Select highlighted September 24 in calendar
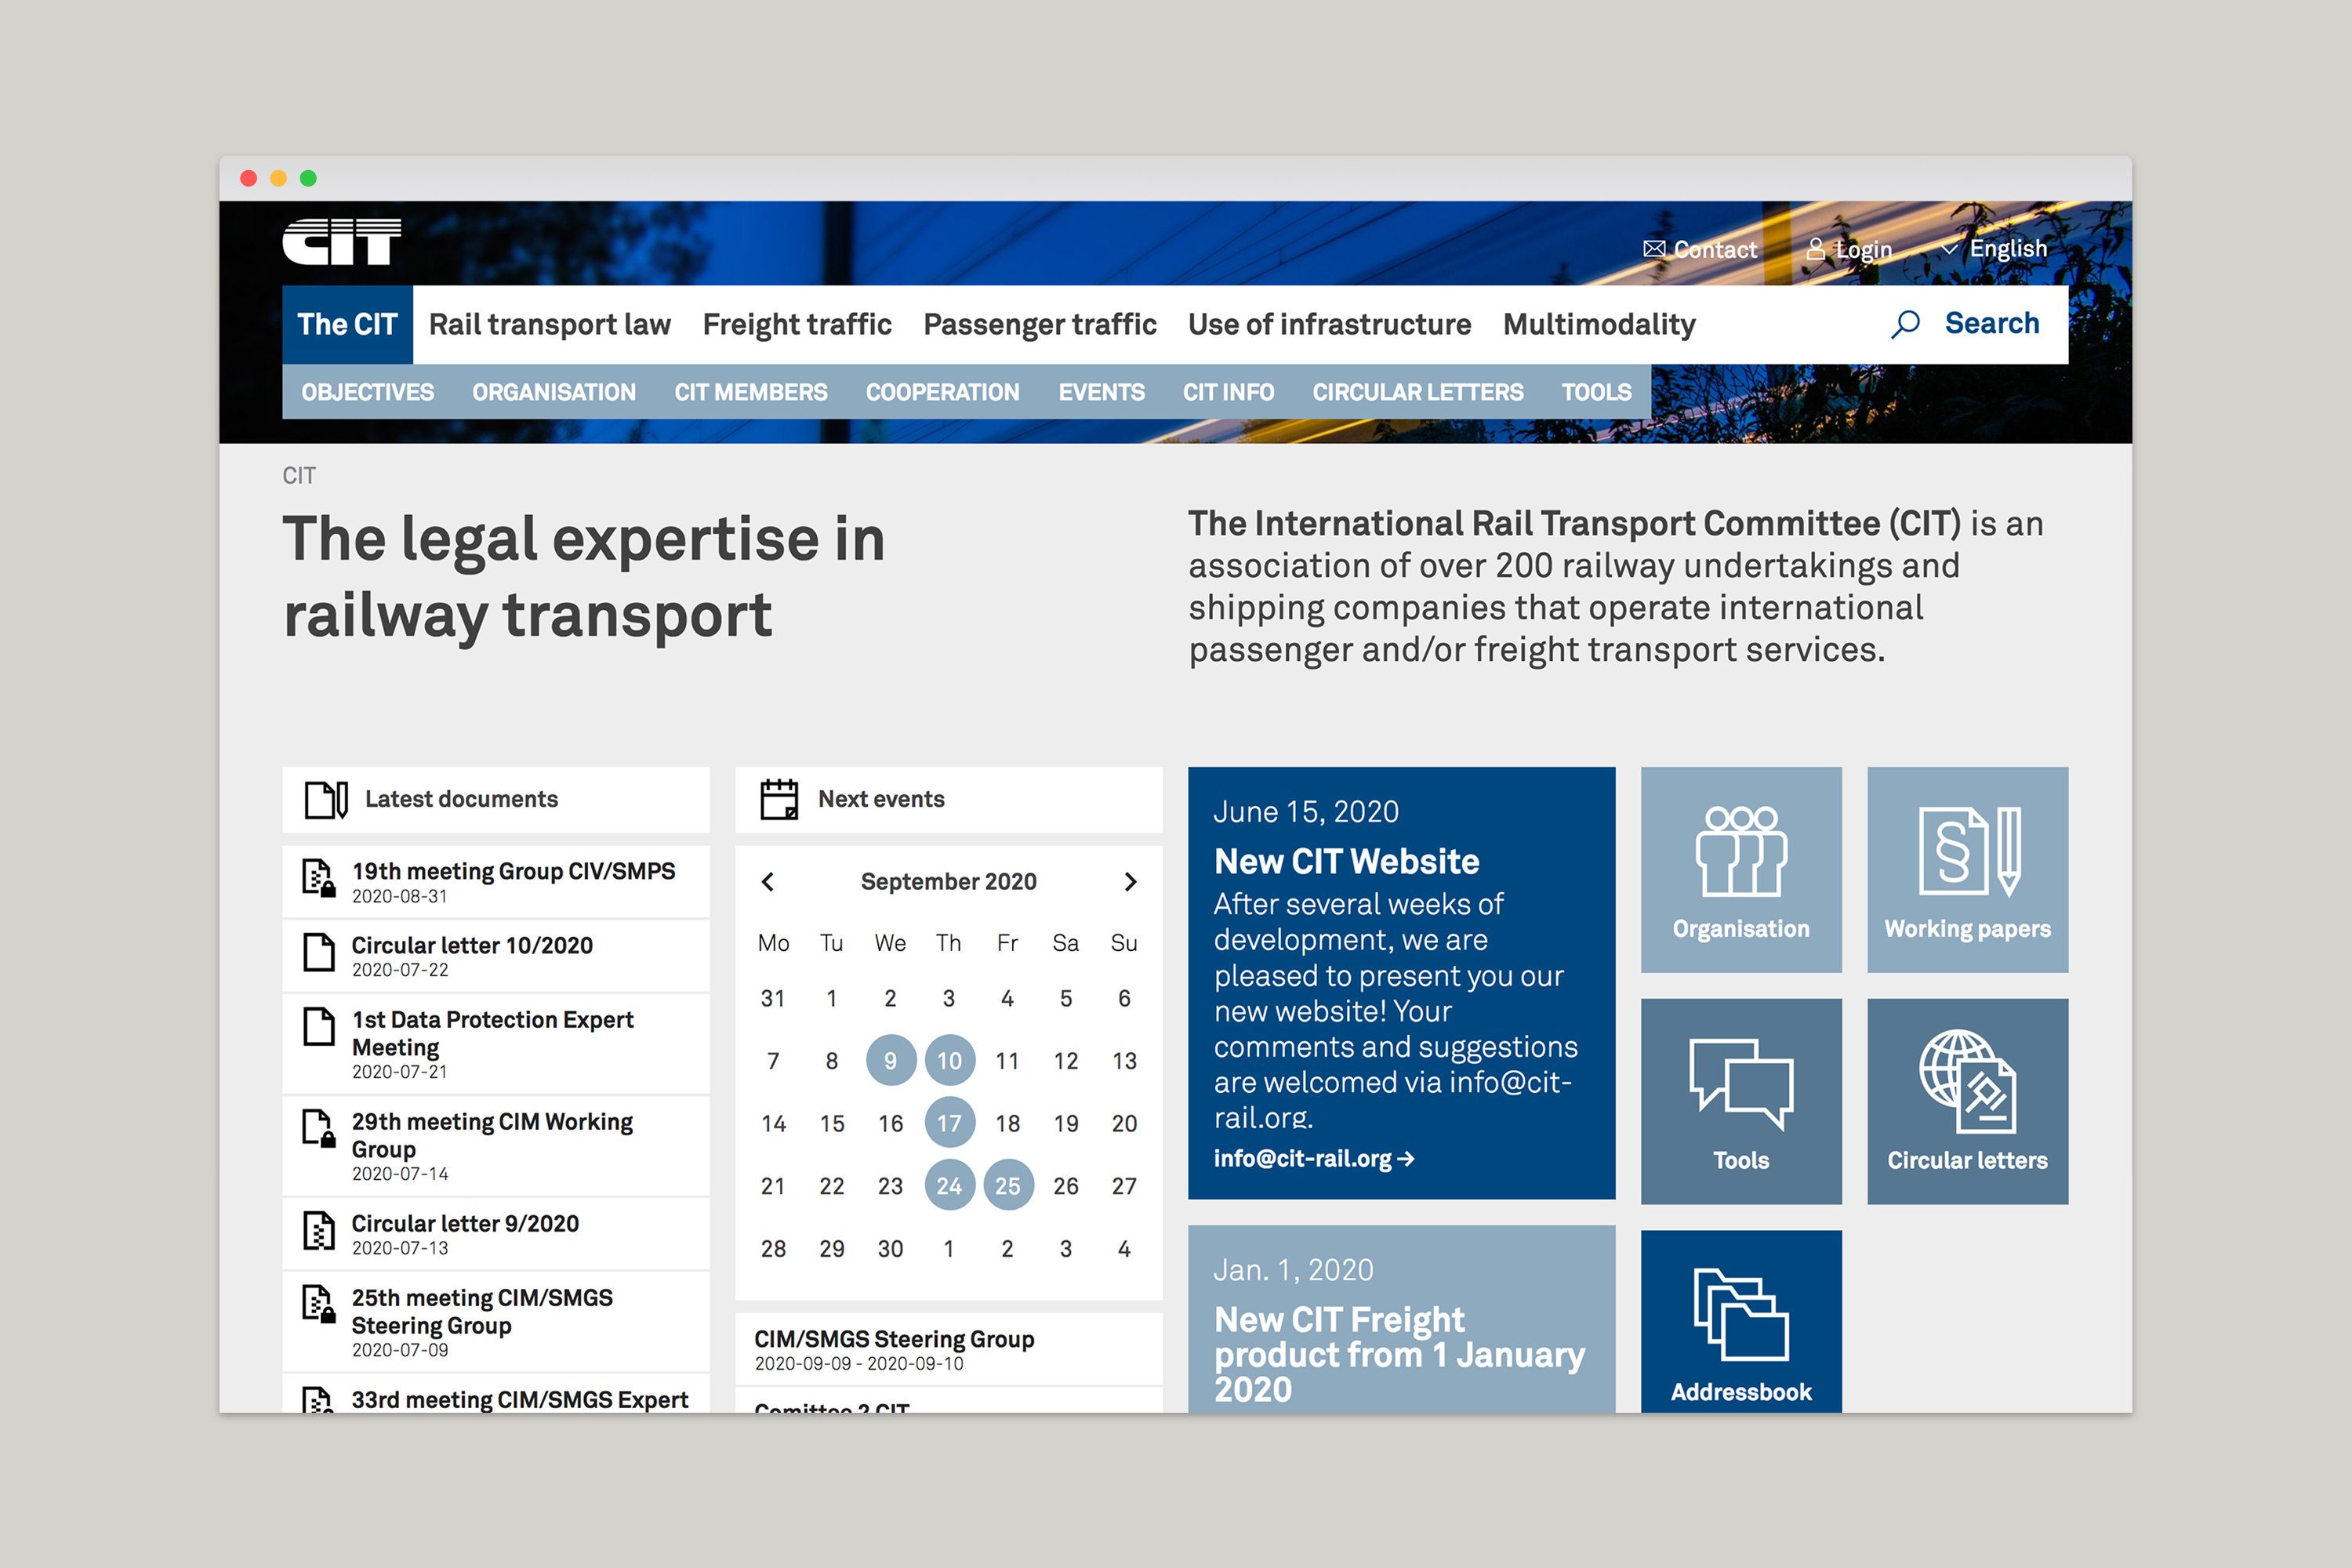 coord(949,1186)
